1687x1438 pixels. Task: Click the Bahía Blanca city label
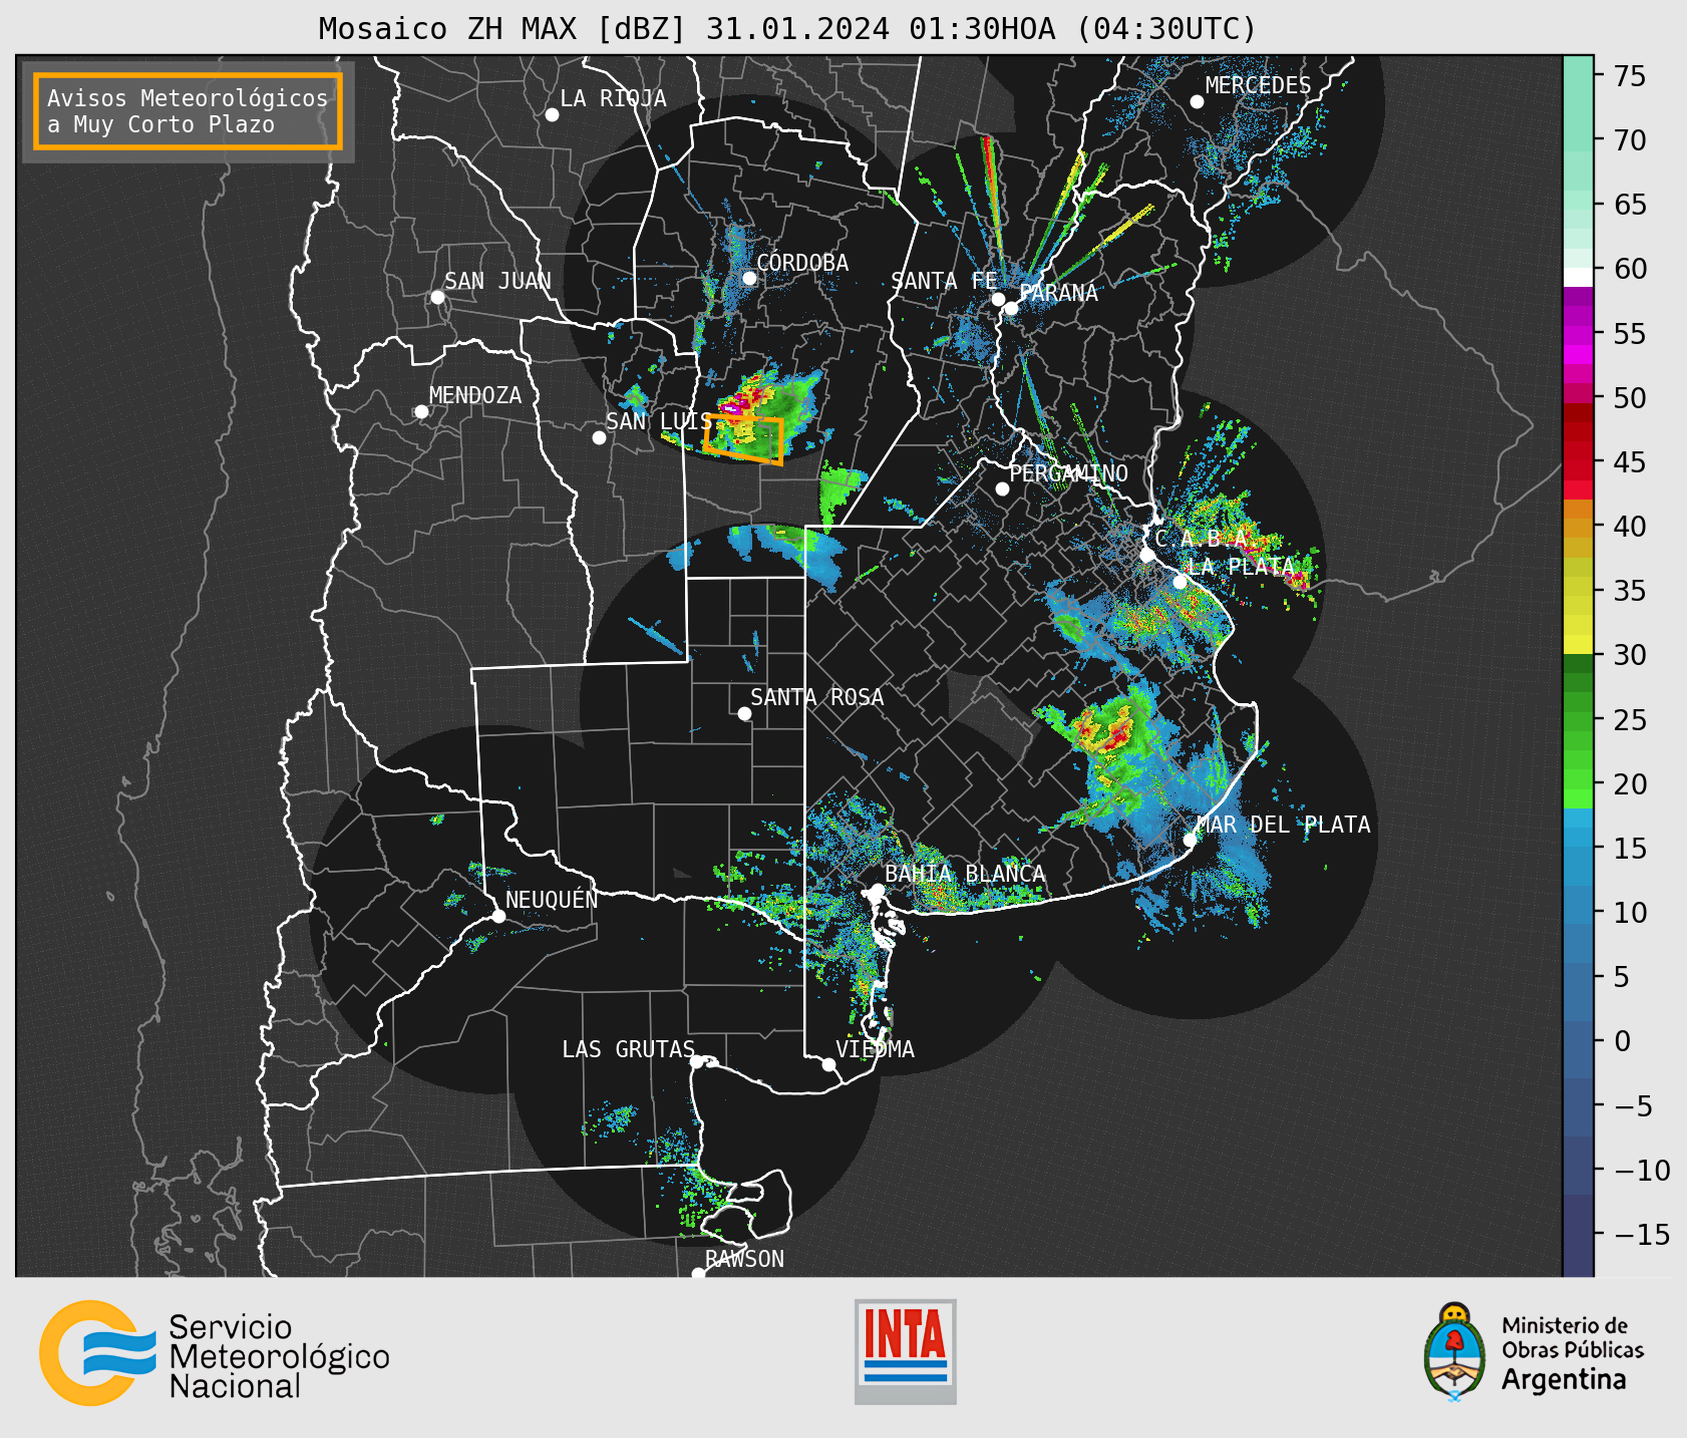pos(965,874)
